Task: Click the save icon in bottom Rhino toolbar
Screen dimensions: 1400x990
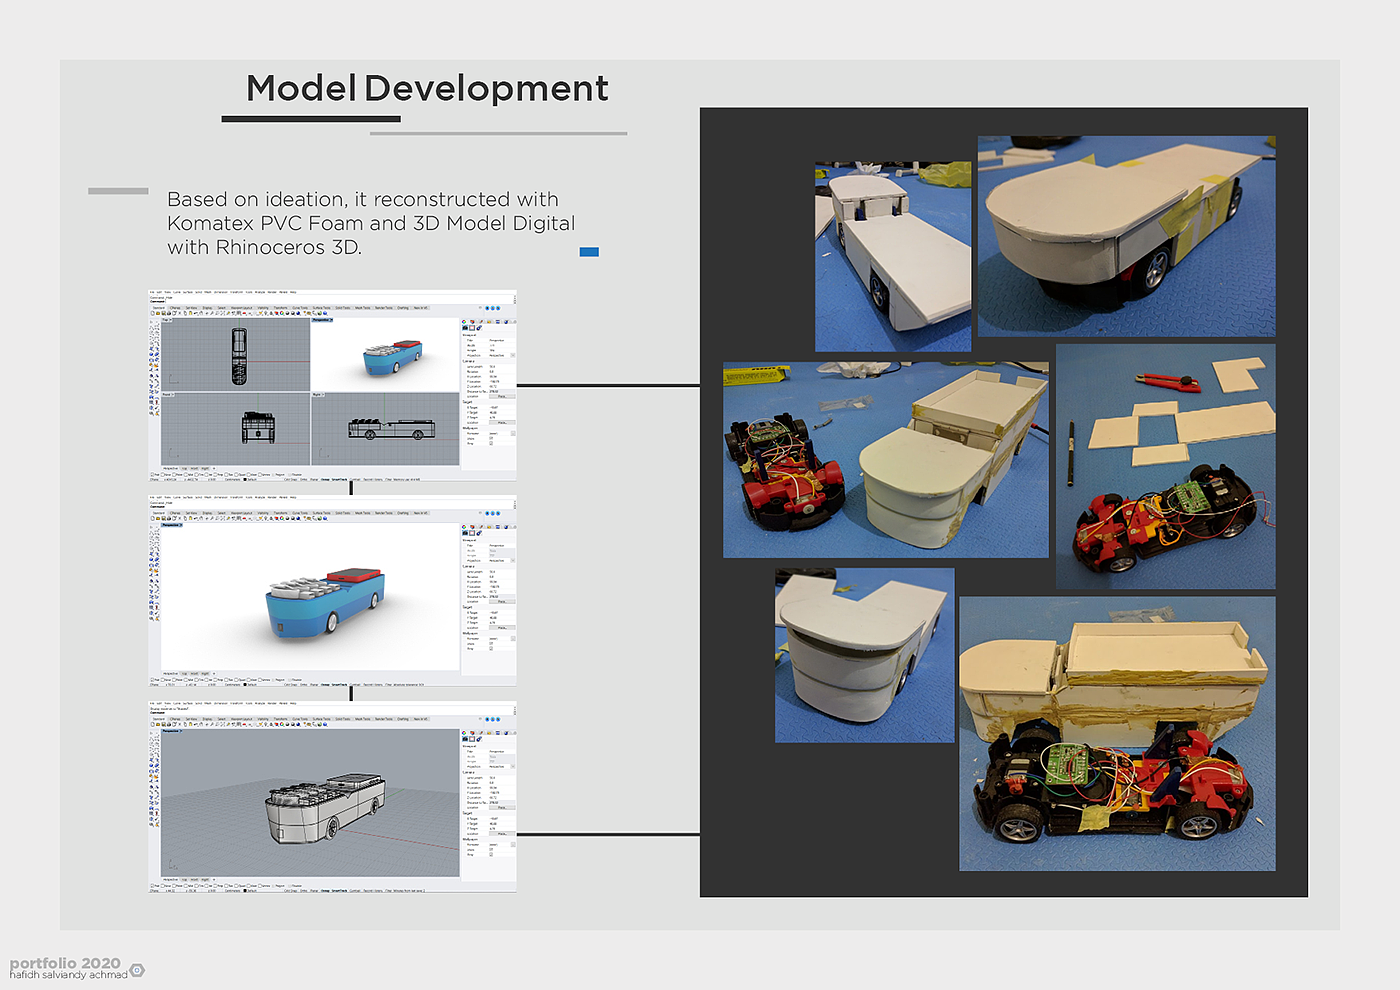Action: [x=163, y=724]
